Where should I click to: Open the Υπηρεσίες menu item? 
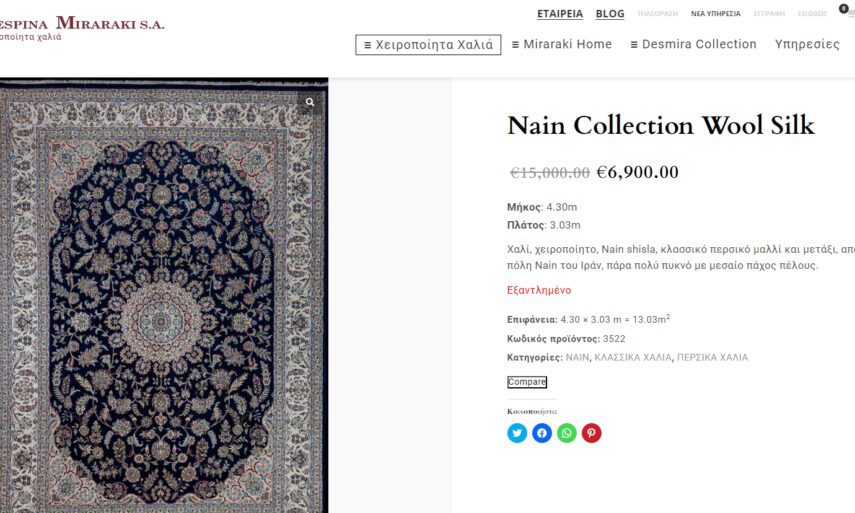click(807, 45)
